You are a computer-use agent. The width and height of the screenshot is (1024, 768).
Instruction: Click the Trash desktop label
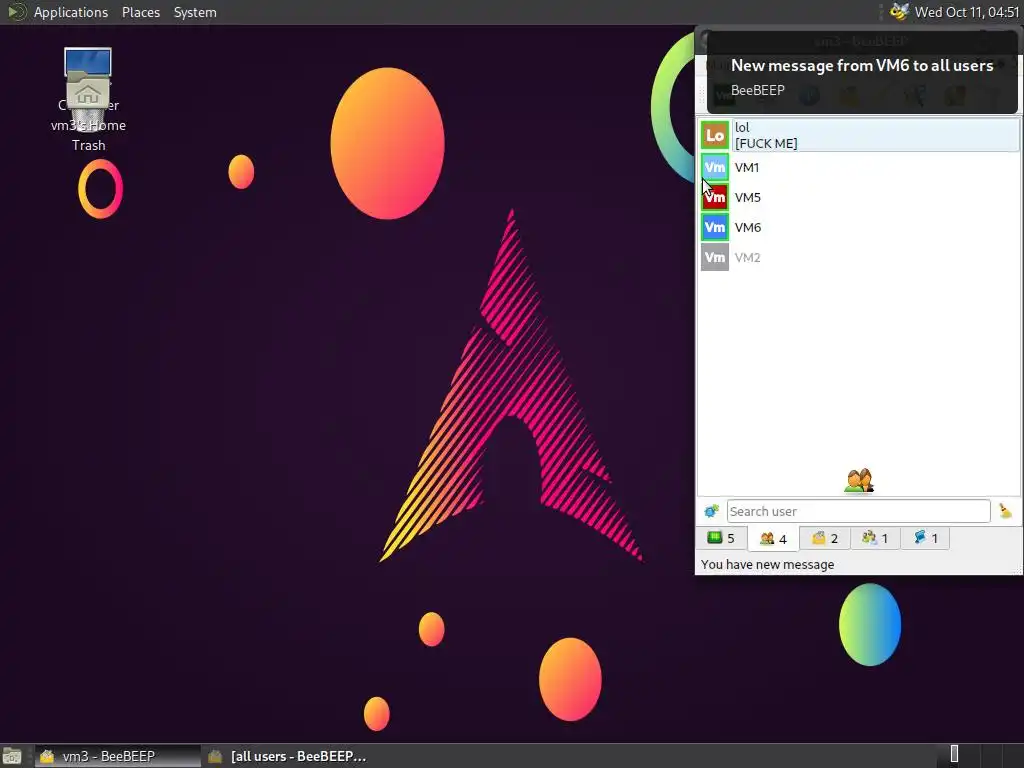pyautogui.click(x=88, y=145)
